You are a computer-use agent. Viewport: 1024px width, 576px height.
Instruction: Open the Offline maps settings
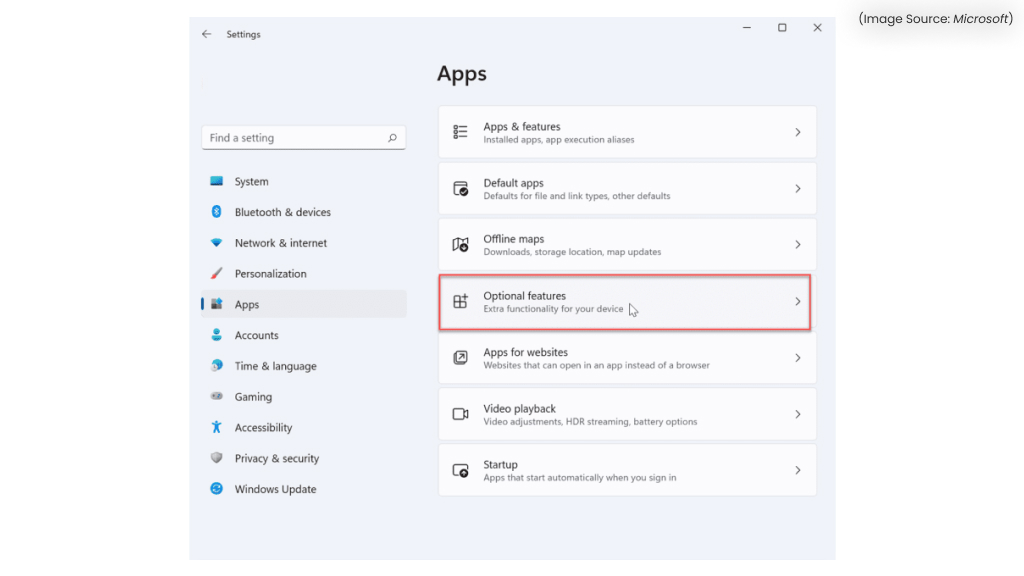(x=627, y=245)
